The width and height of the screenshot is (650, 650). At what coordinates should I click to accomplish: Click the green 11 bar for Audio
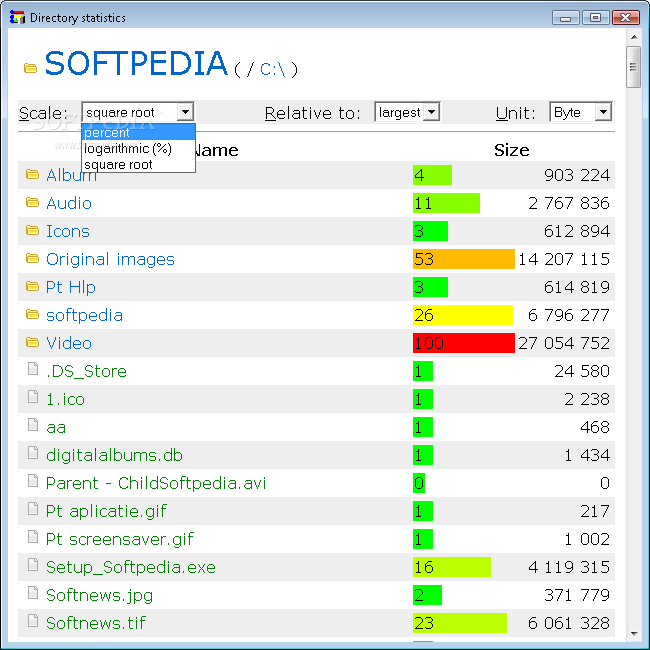(x=446, y=203)
